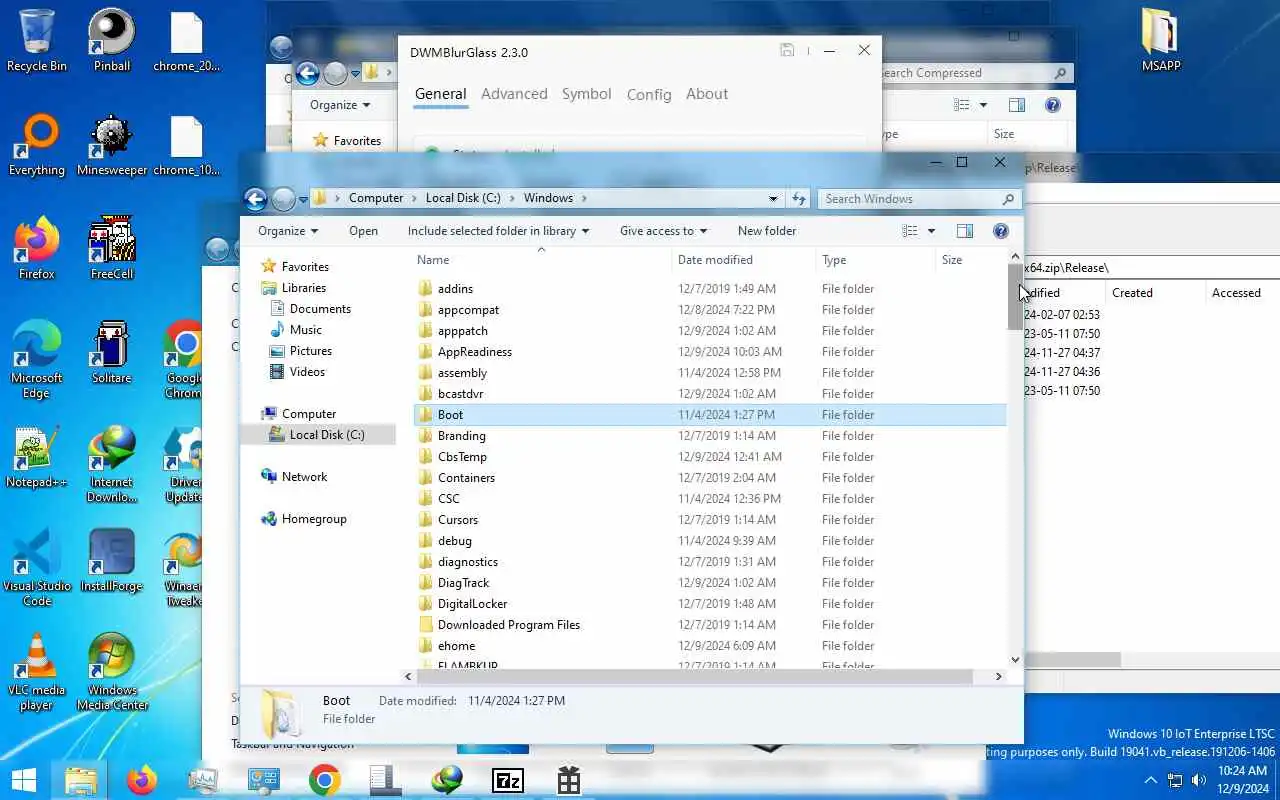
Task: Switch to the Config tab in DWMBlurGlass
Action: pos(649,94)
